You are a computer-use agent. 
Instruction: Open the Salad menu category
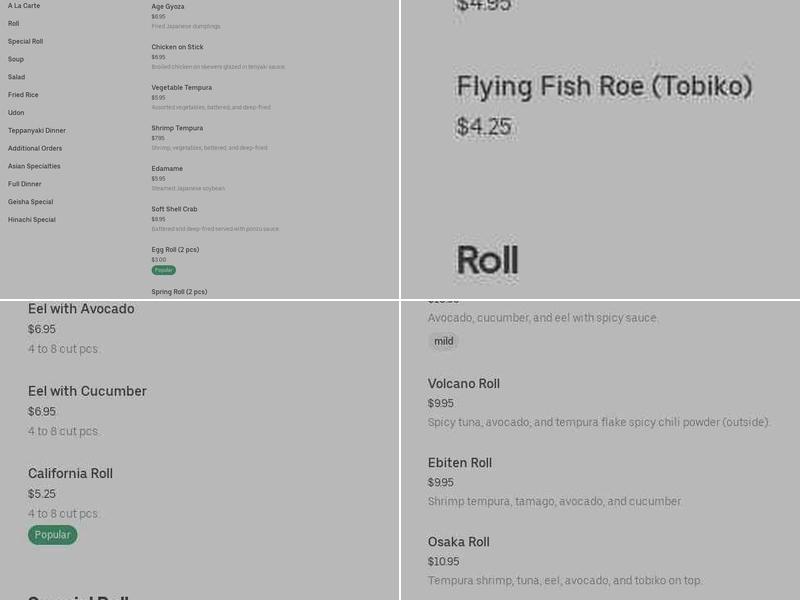point(17,77)
